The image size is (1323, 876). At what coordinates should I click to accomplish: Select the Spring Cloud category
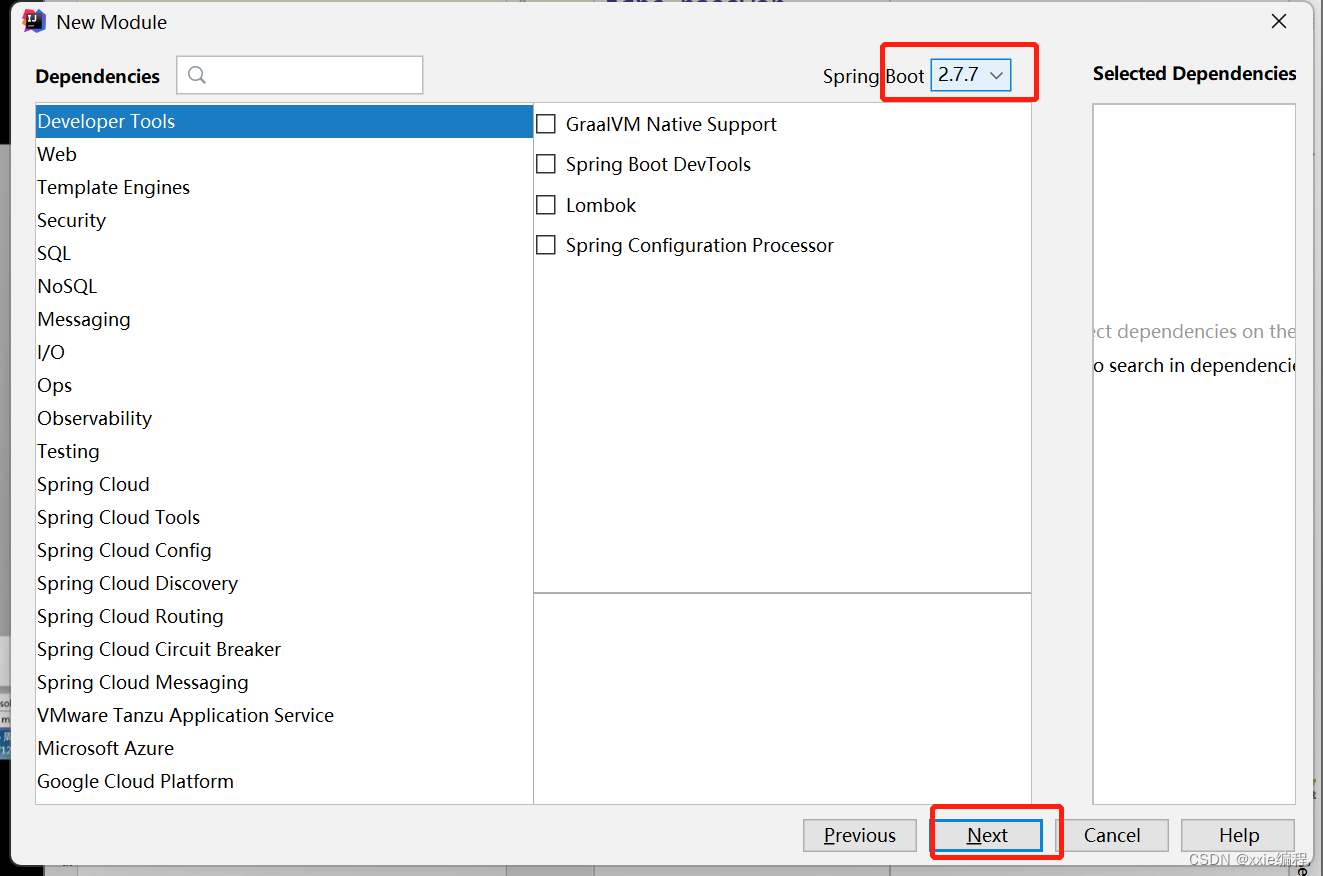pos(284,484)
